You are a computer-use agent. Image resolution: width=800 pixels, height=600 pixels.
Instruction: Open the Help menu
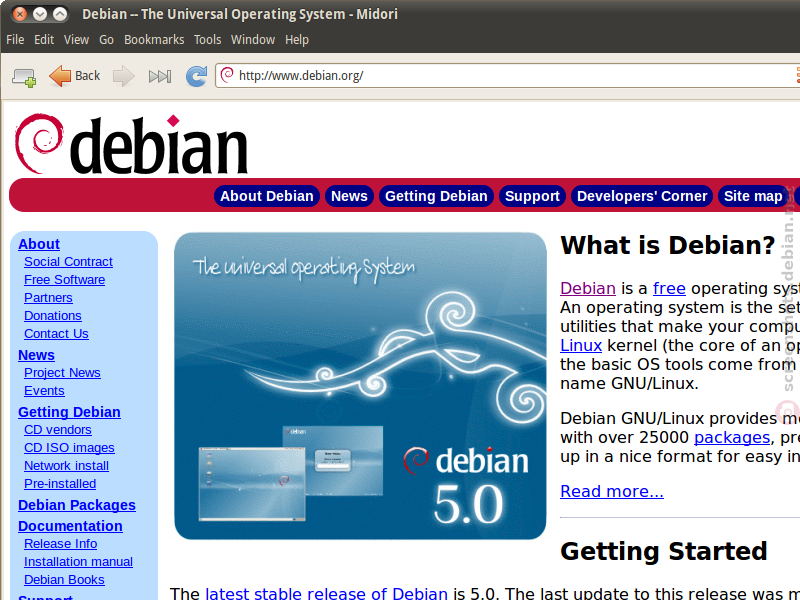coord(297,40)
